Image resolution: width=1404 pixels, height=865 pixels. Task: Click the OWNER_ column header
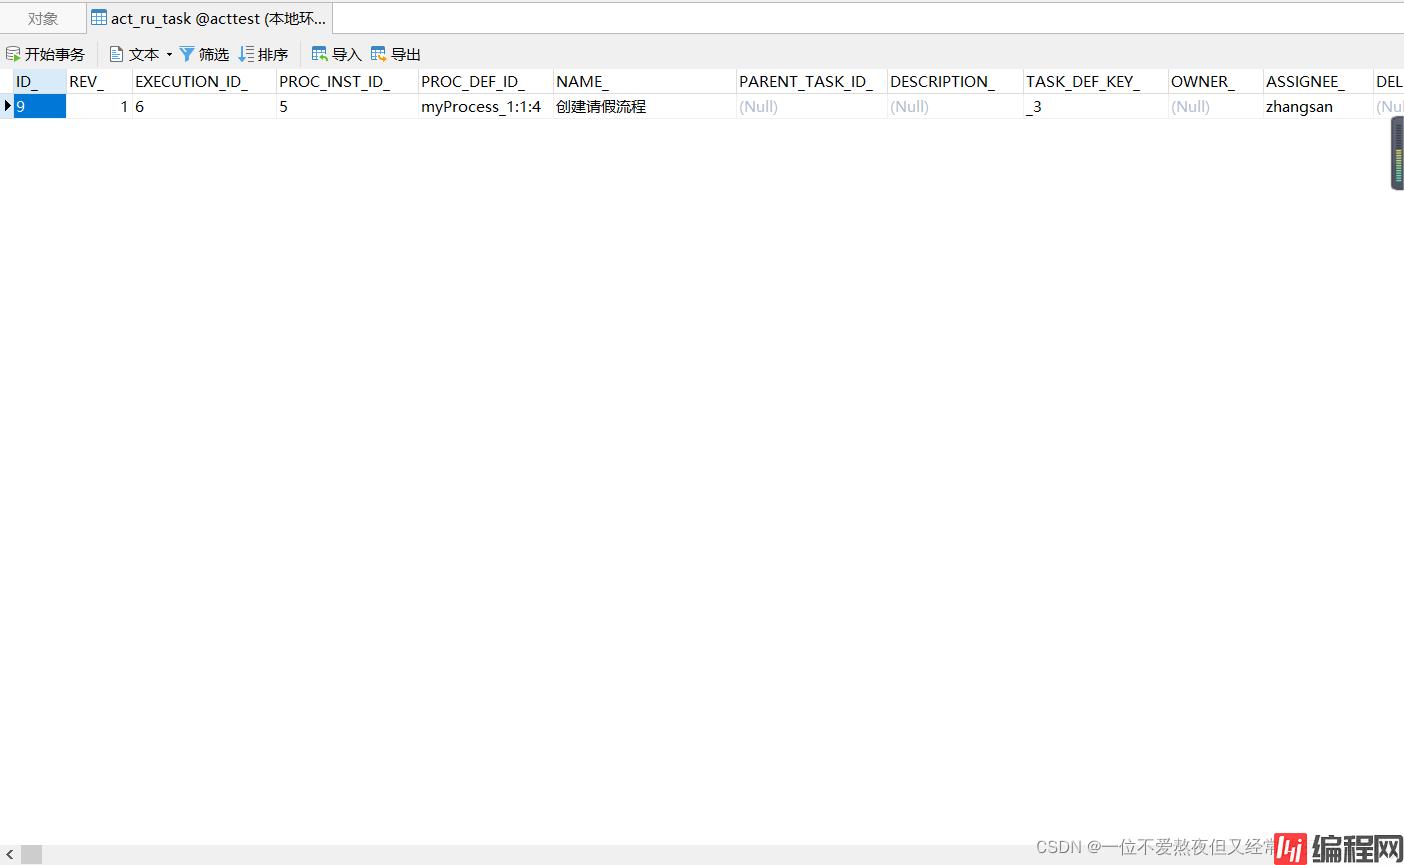pyautogui.click(x=1216, y=81)
